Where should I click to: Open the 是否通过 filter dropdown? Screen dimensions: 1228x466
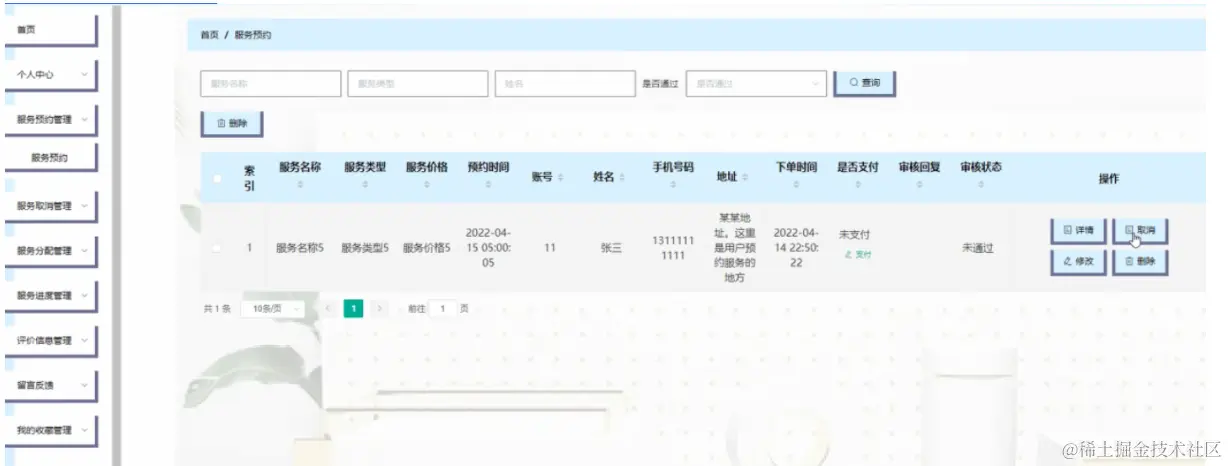[756, 84]
